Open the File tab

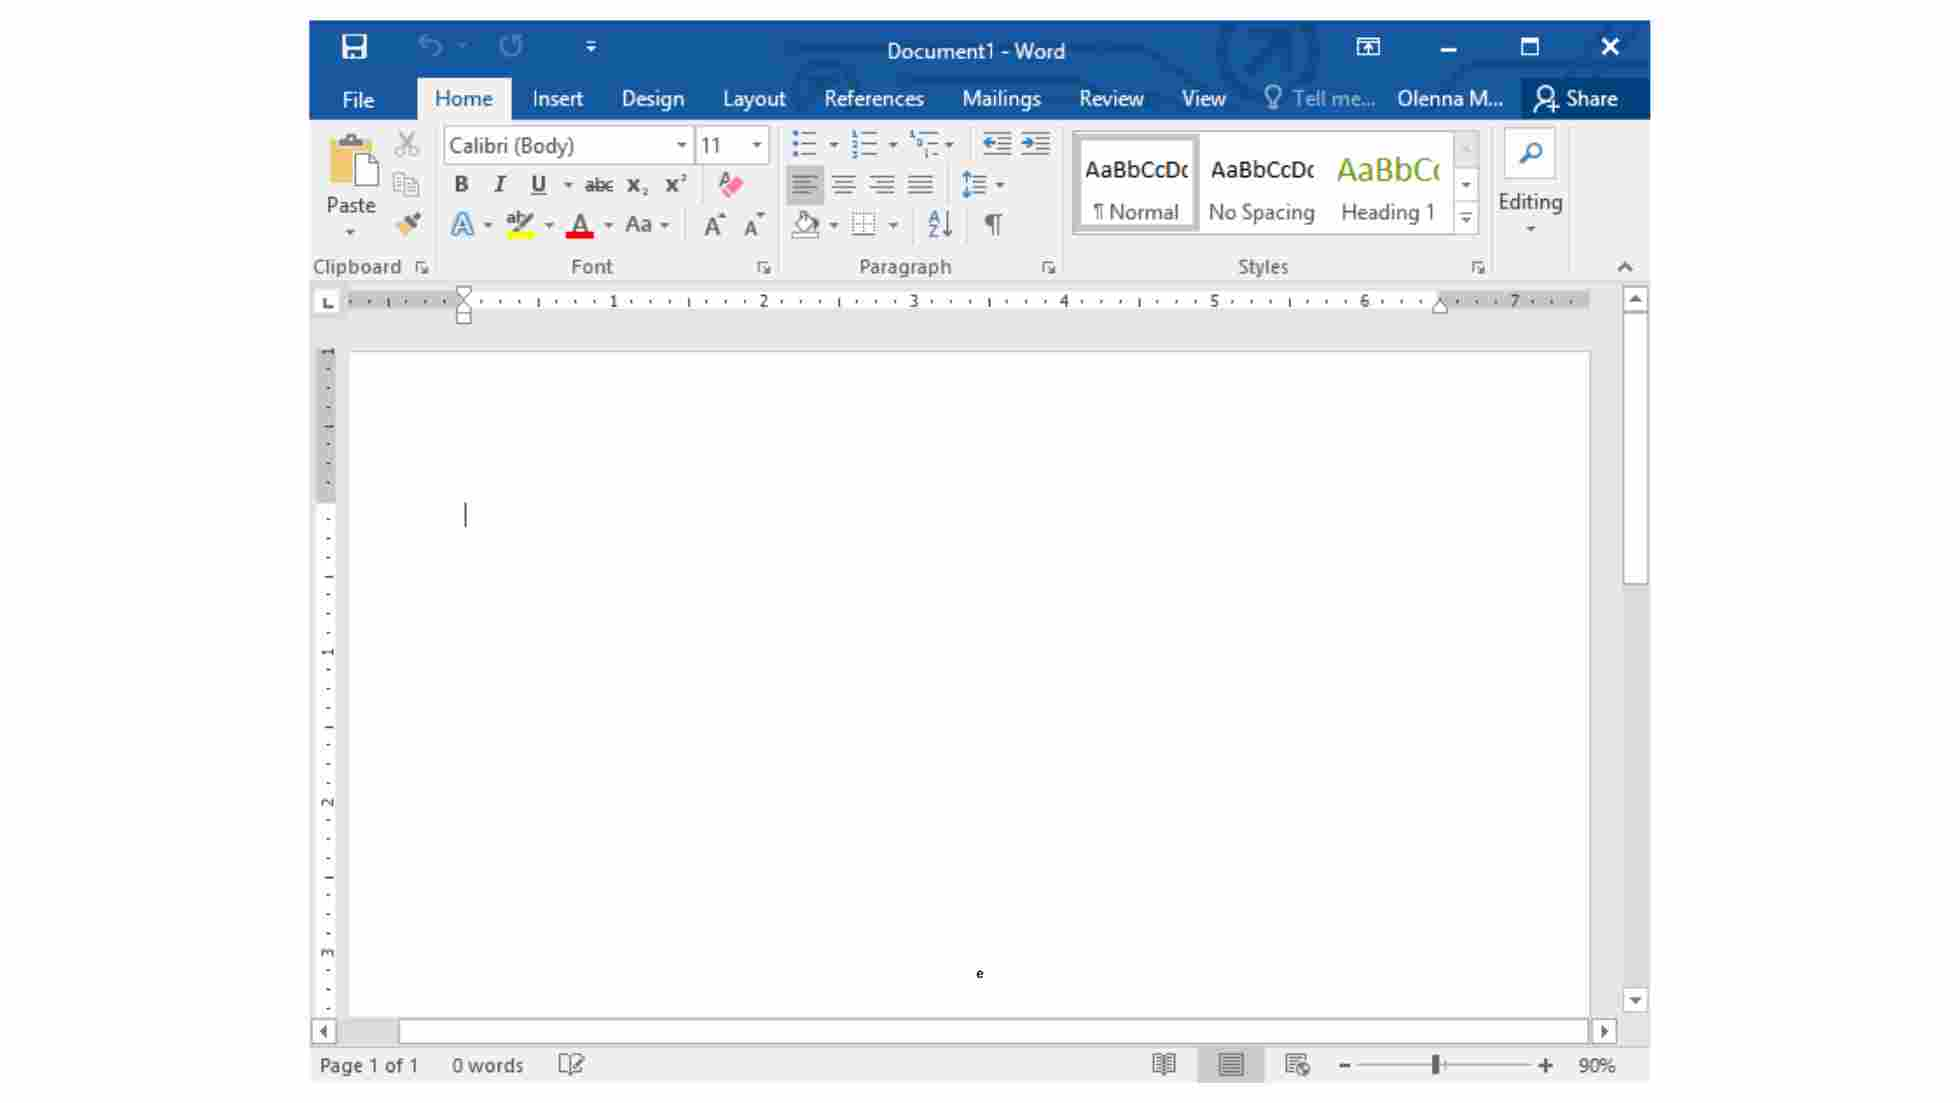[x=358, y=99]
